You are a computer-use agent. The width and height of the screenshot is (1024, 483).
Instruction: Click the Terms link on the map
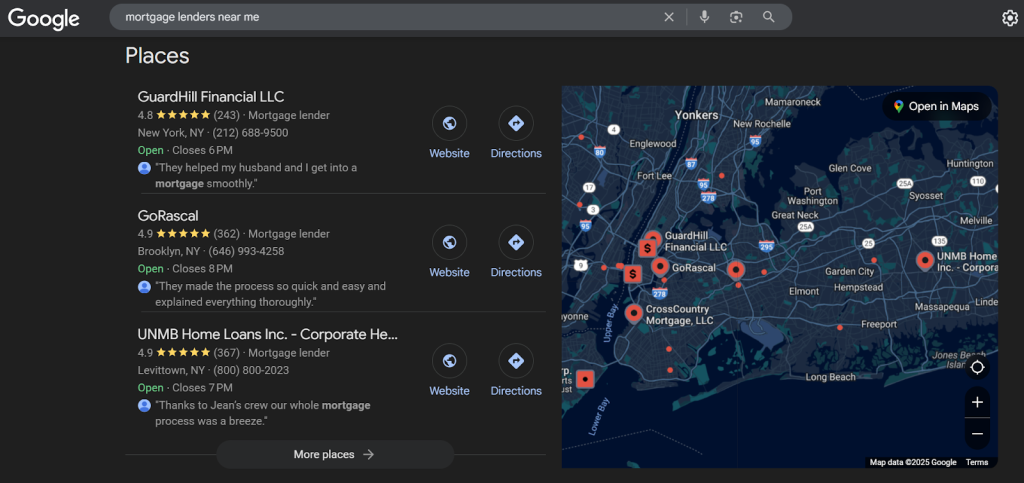click(x=977, y=462)
